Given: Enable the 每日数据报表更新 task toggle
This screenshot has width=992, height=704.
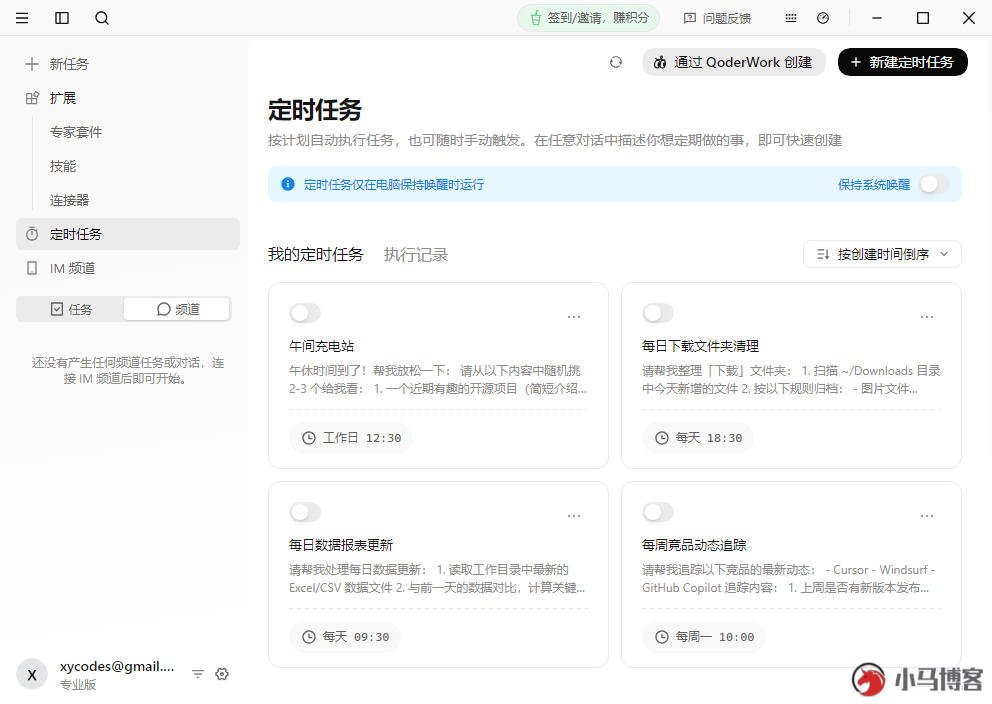Looking at the screenshot, I should click(x=305, y=512).
